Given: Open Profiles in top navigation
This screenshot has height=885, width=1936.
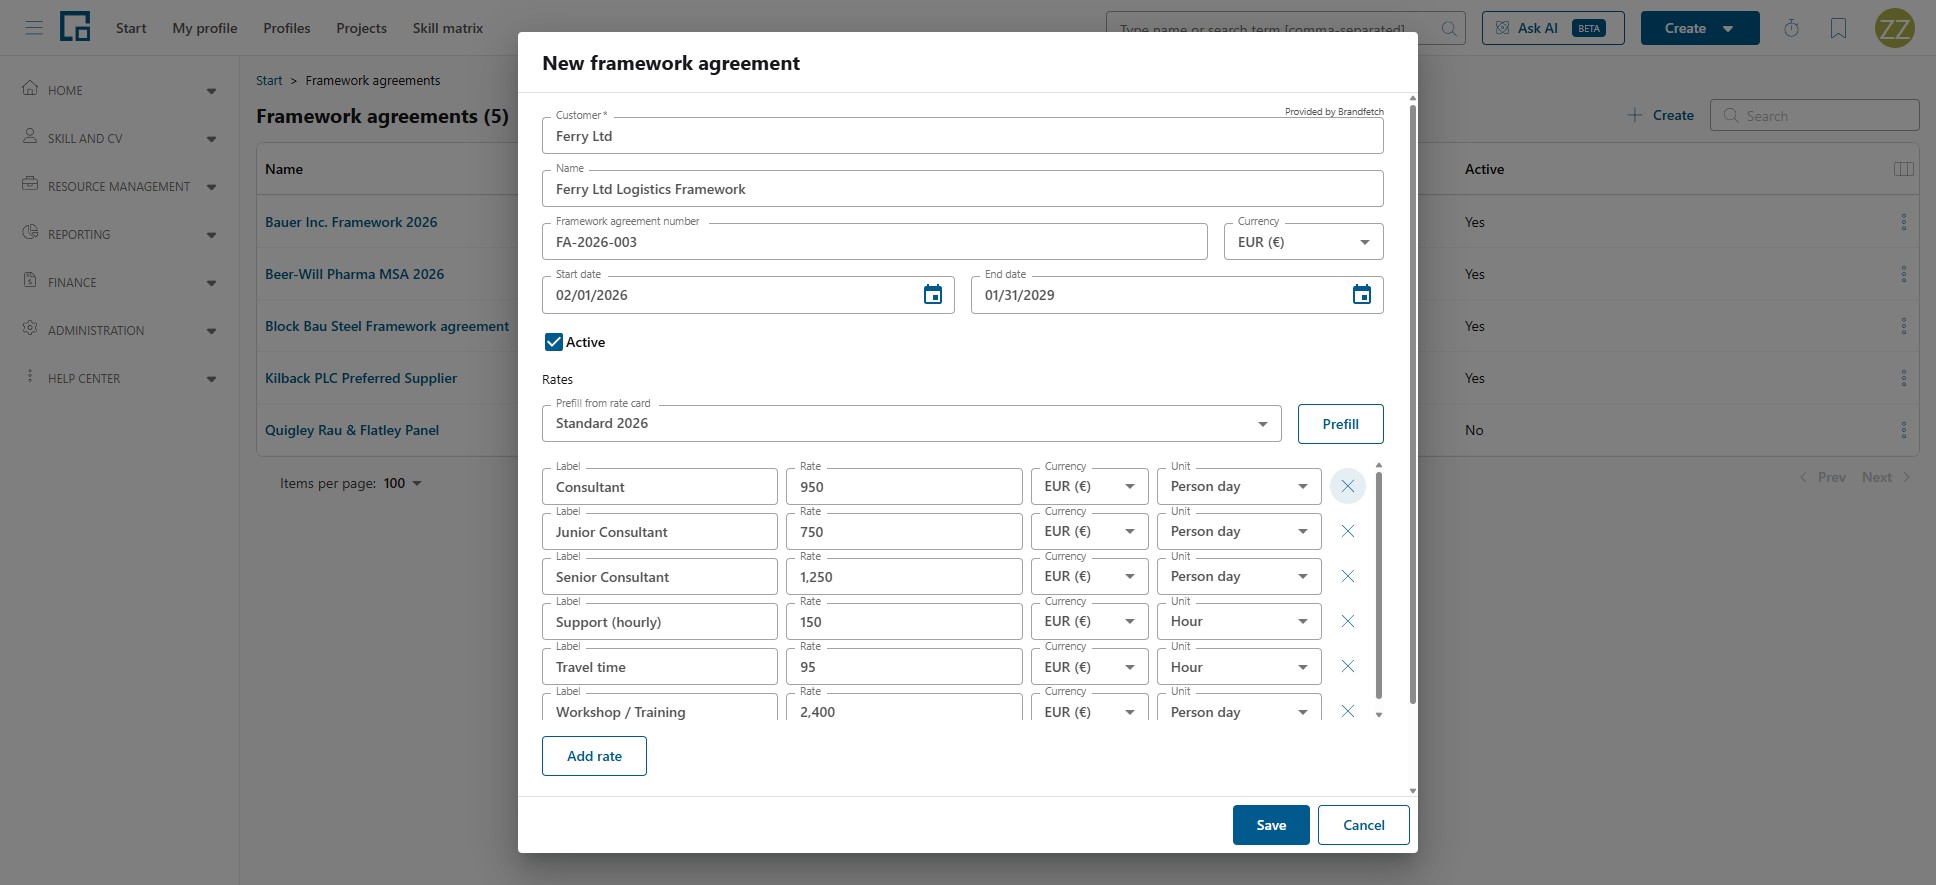Looking at the screenshot, I should point(287,28).
